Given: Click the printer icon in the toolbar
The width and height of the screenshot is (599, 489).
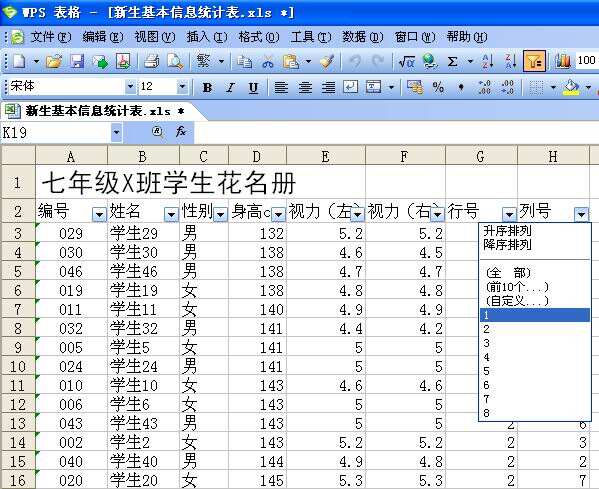Looking at the screenshot, I should [151, 61].
